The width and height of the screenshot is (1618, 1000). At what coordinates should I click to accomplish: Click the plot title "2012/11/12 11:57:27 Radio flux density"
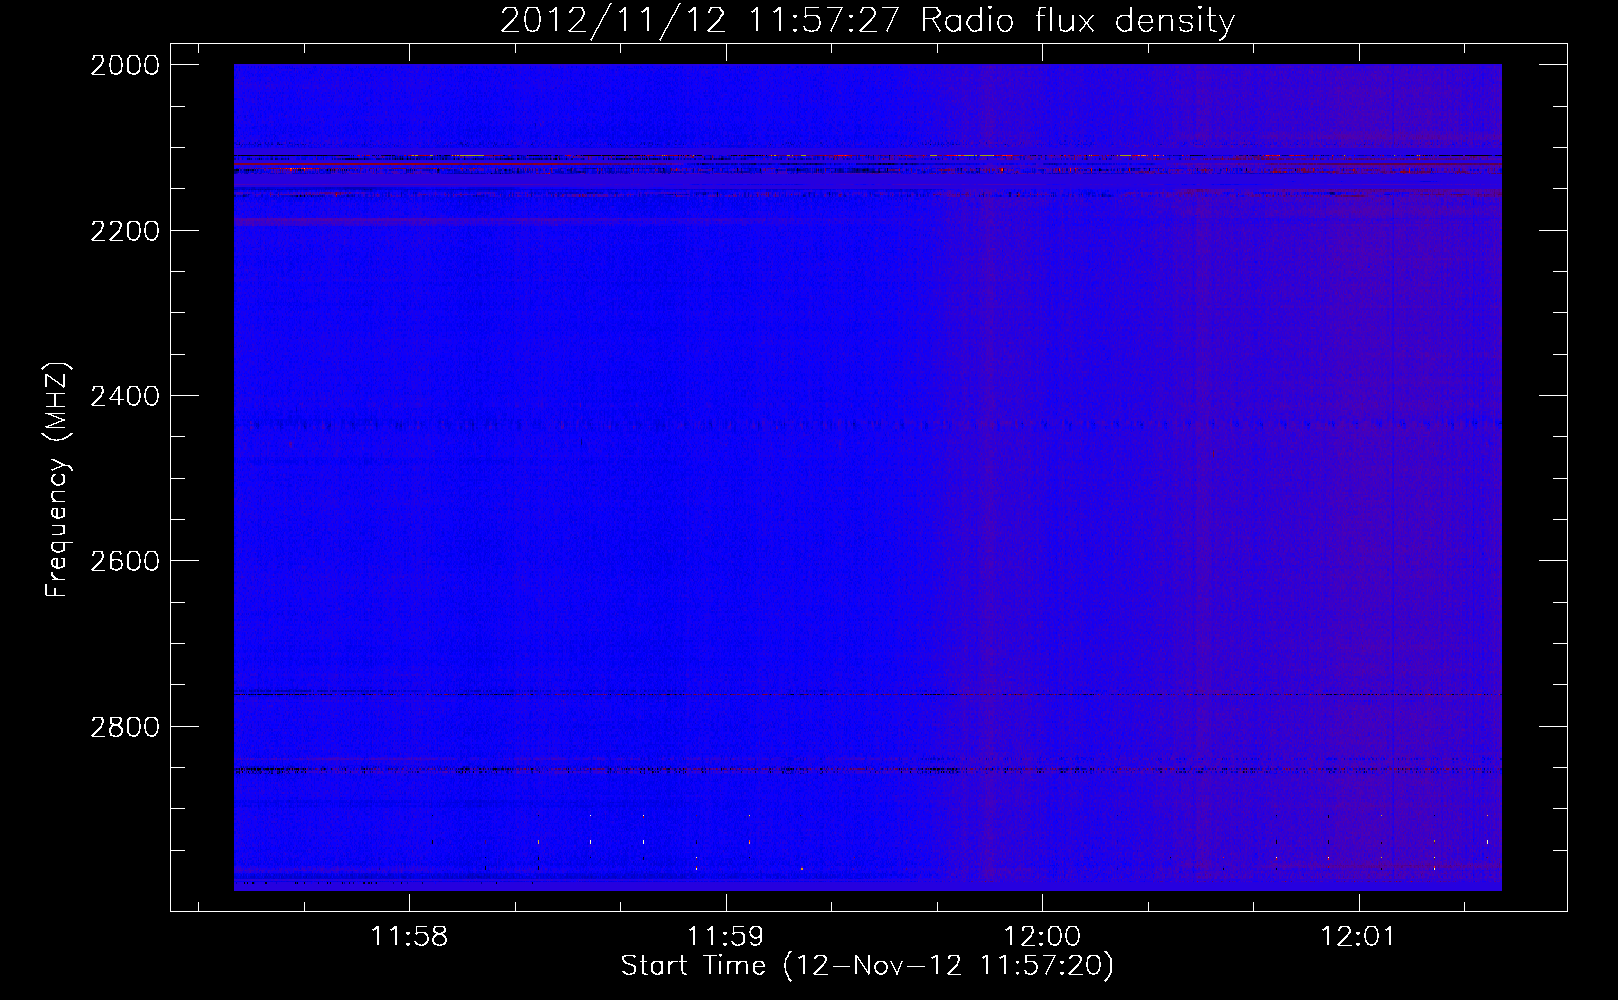[867, 20]
